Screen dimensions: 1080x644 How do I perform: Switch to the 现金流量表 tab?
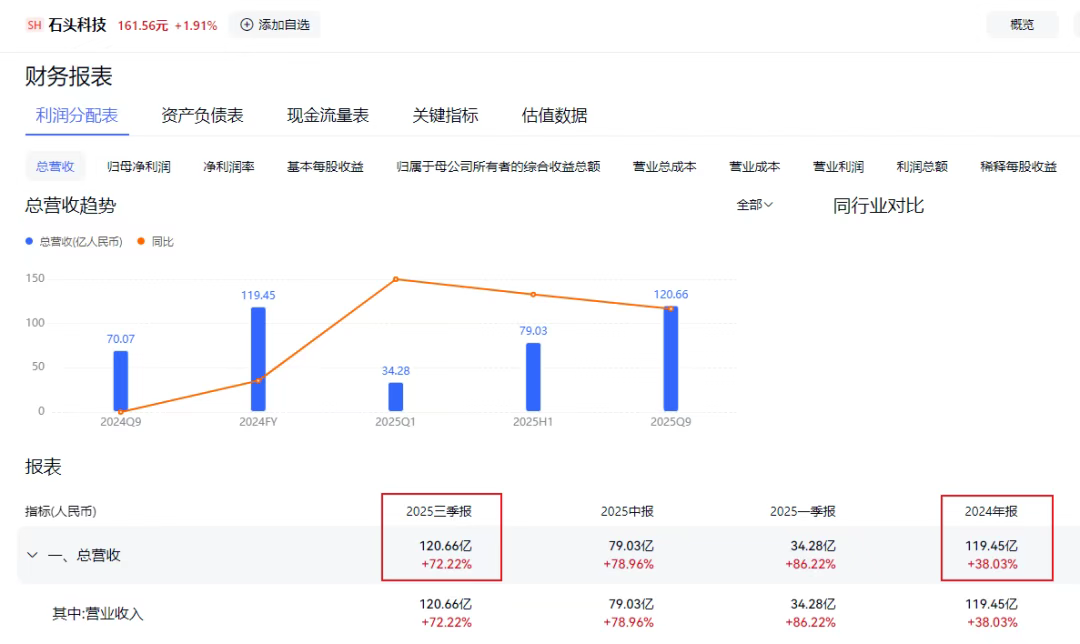[328, 116]
